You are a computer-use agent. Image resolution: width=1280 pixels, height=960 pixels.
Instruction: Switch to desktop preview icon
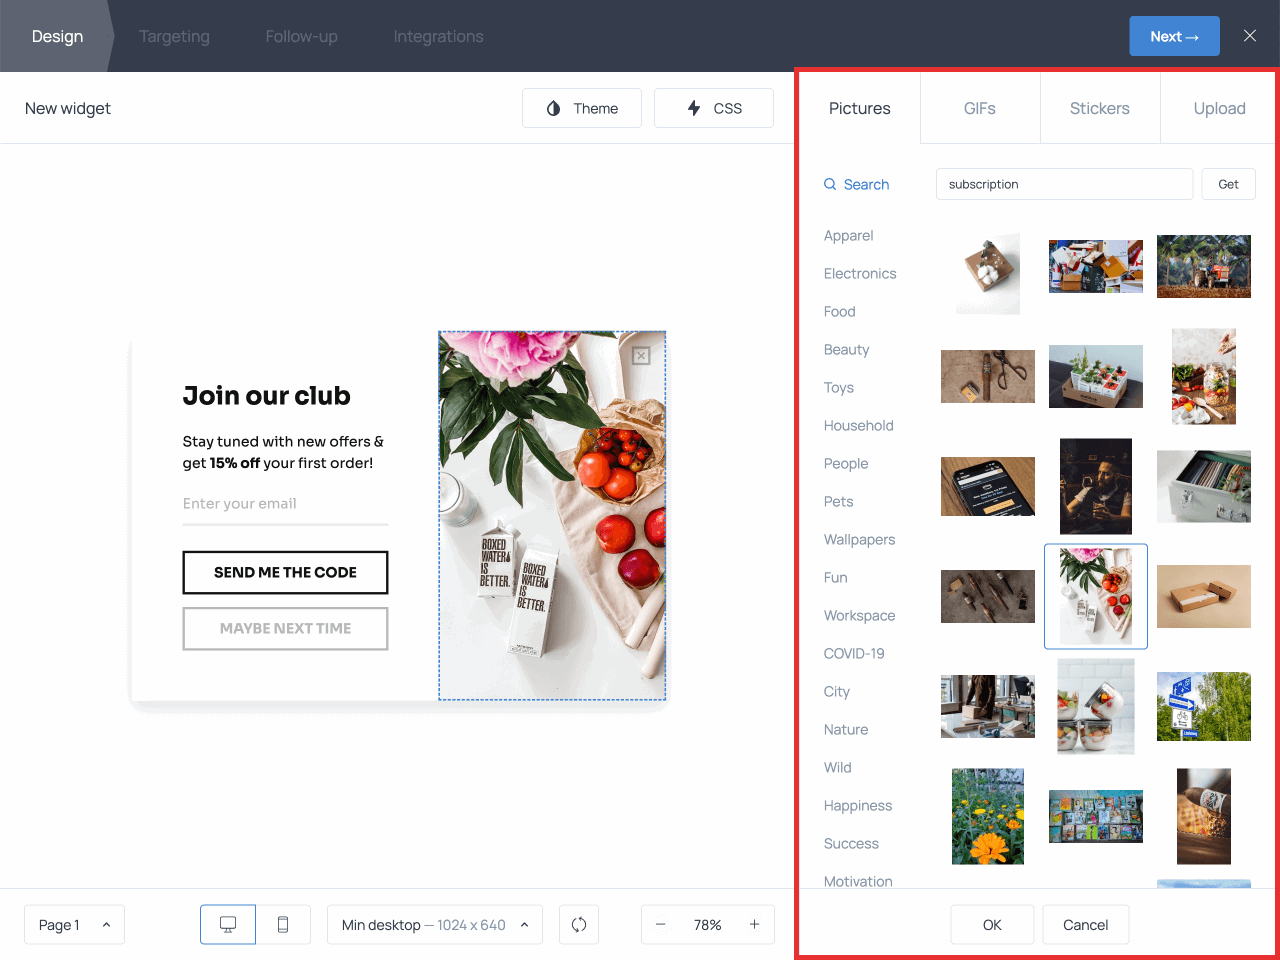tap(228, 925)
